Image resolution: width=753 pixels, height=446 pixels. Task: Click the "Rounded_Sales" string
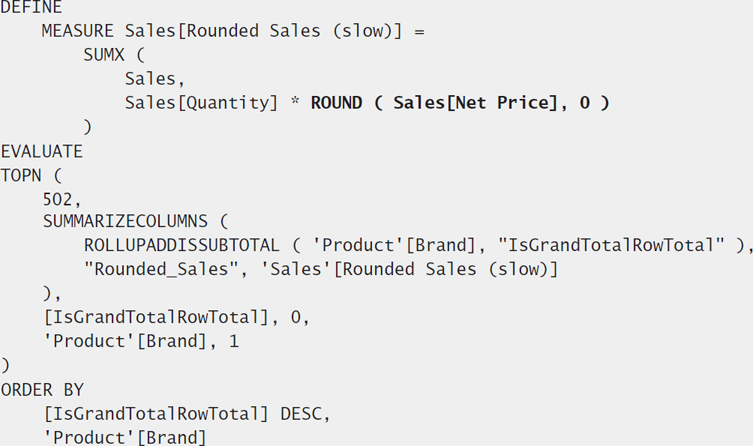[x=160, y=269]
